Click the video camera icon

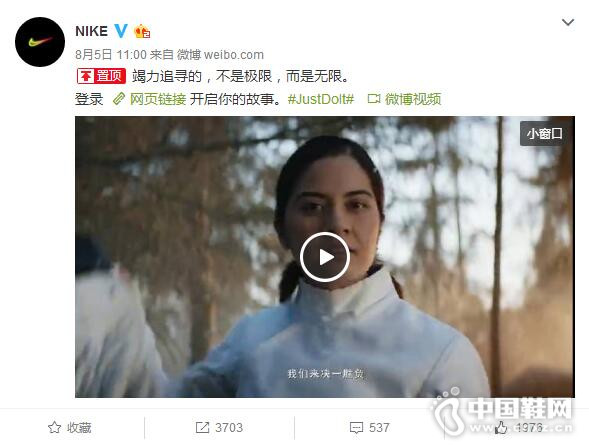pyautogui.click(x=374, y=99)
